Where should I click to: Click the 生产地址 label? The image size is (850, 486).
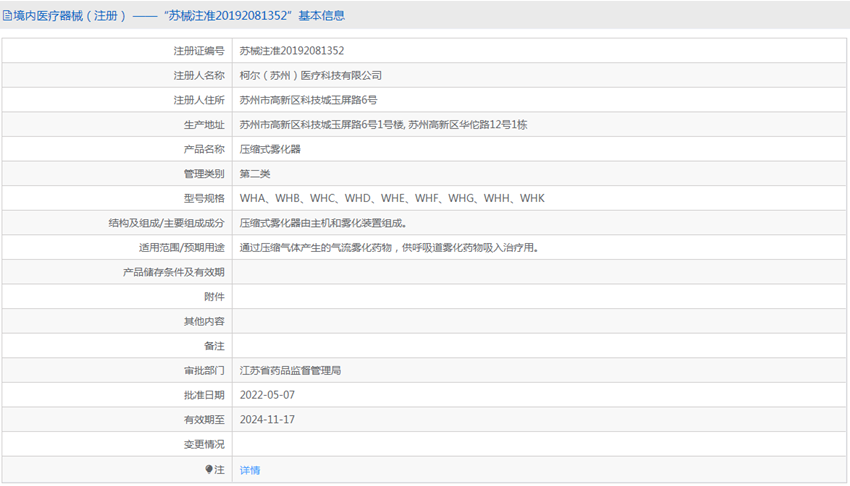pyautogui.click(x=204, y=125)
